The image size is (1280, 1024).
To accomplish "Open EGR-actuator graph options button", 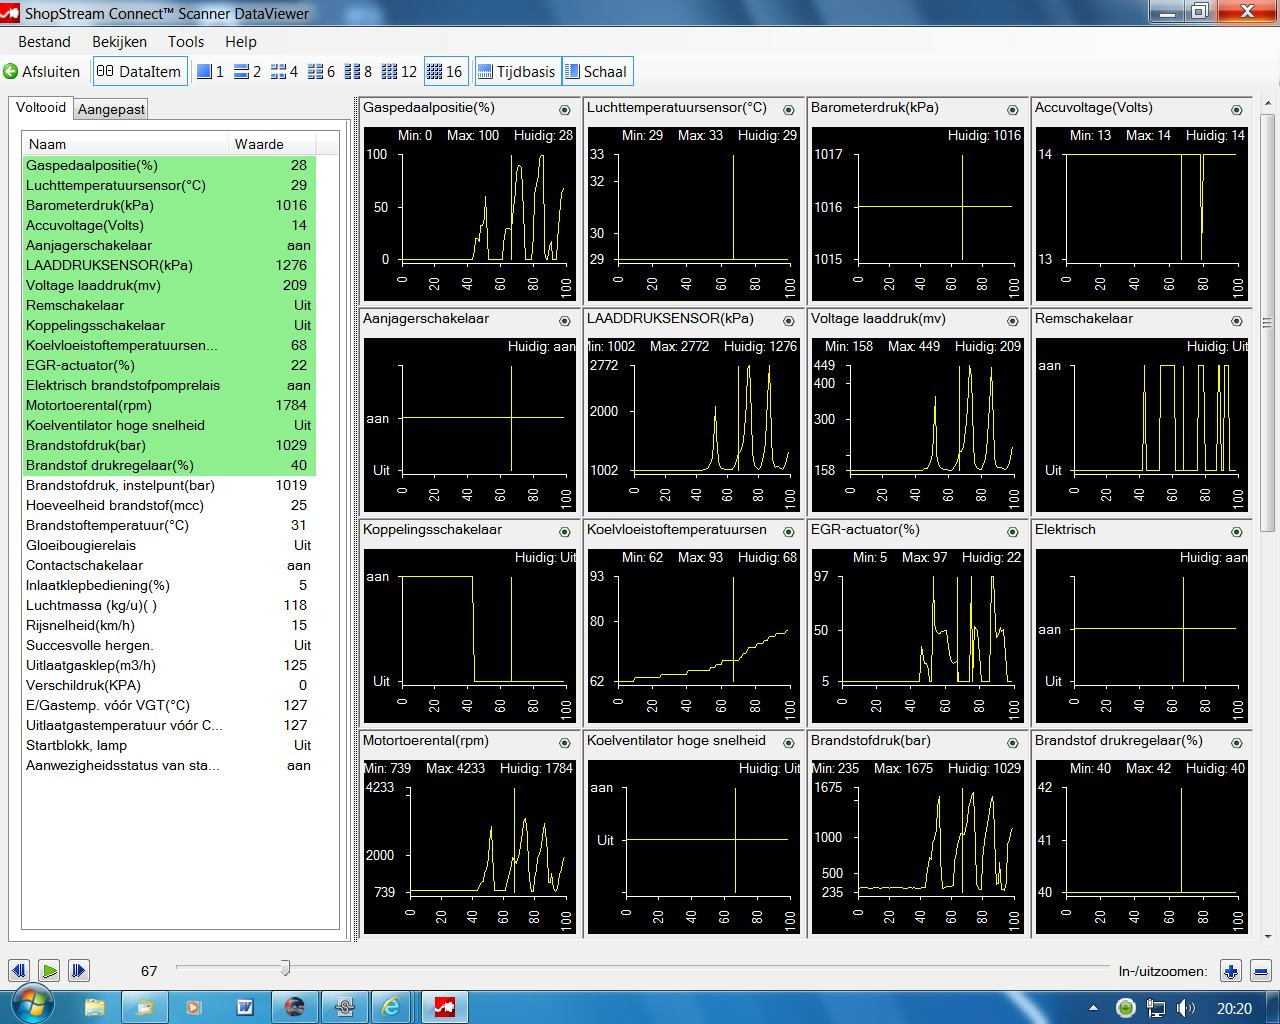I will [x=1013, y=532].
